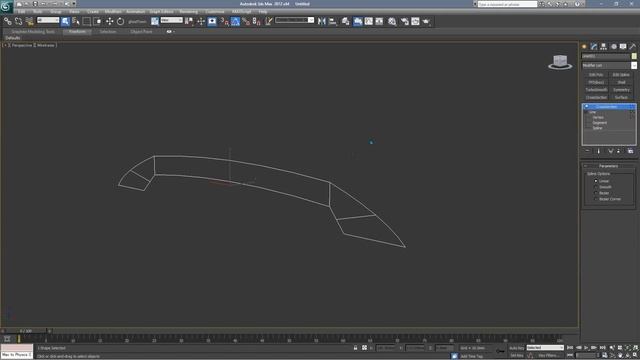Click the Surface modifier button

pyautogui.click(x=621, y=98)
